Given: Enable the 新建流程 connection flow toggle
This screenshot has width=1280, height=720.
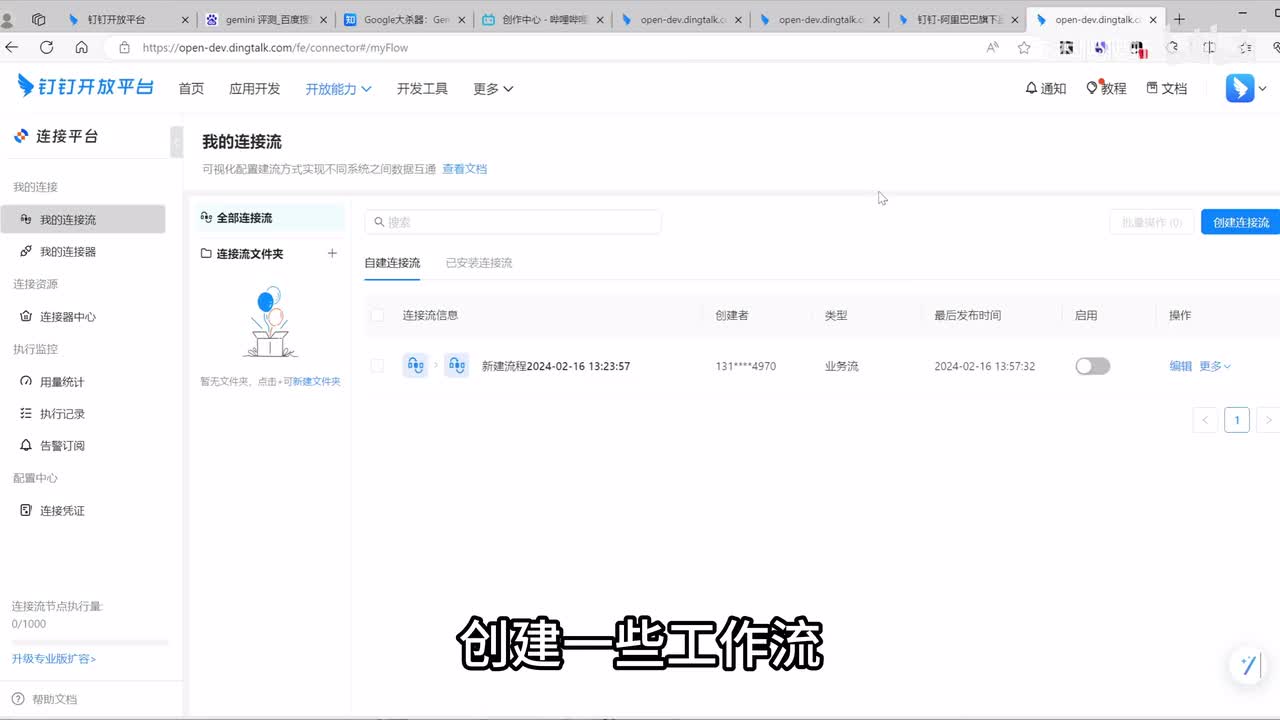Looking at the screenshot, I should [1092, 366].
